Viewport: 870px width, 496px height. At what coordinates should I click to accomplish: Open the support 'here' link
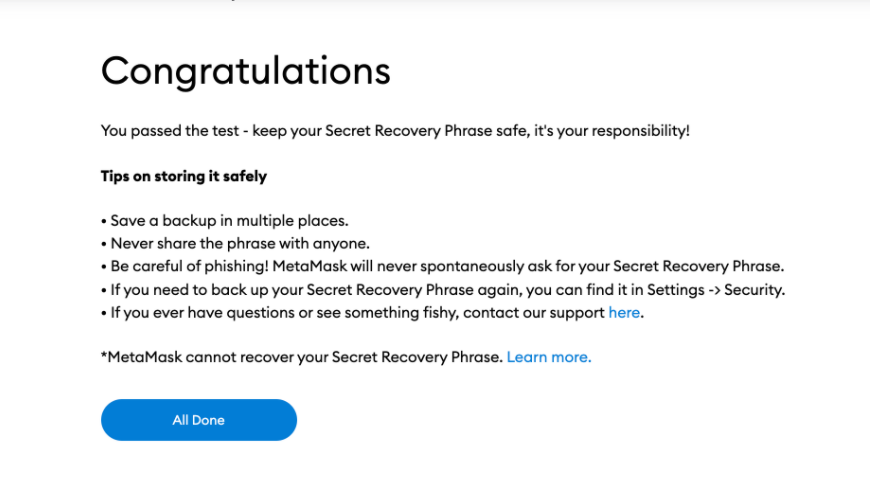tap(624, 312)
